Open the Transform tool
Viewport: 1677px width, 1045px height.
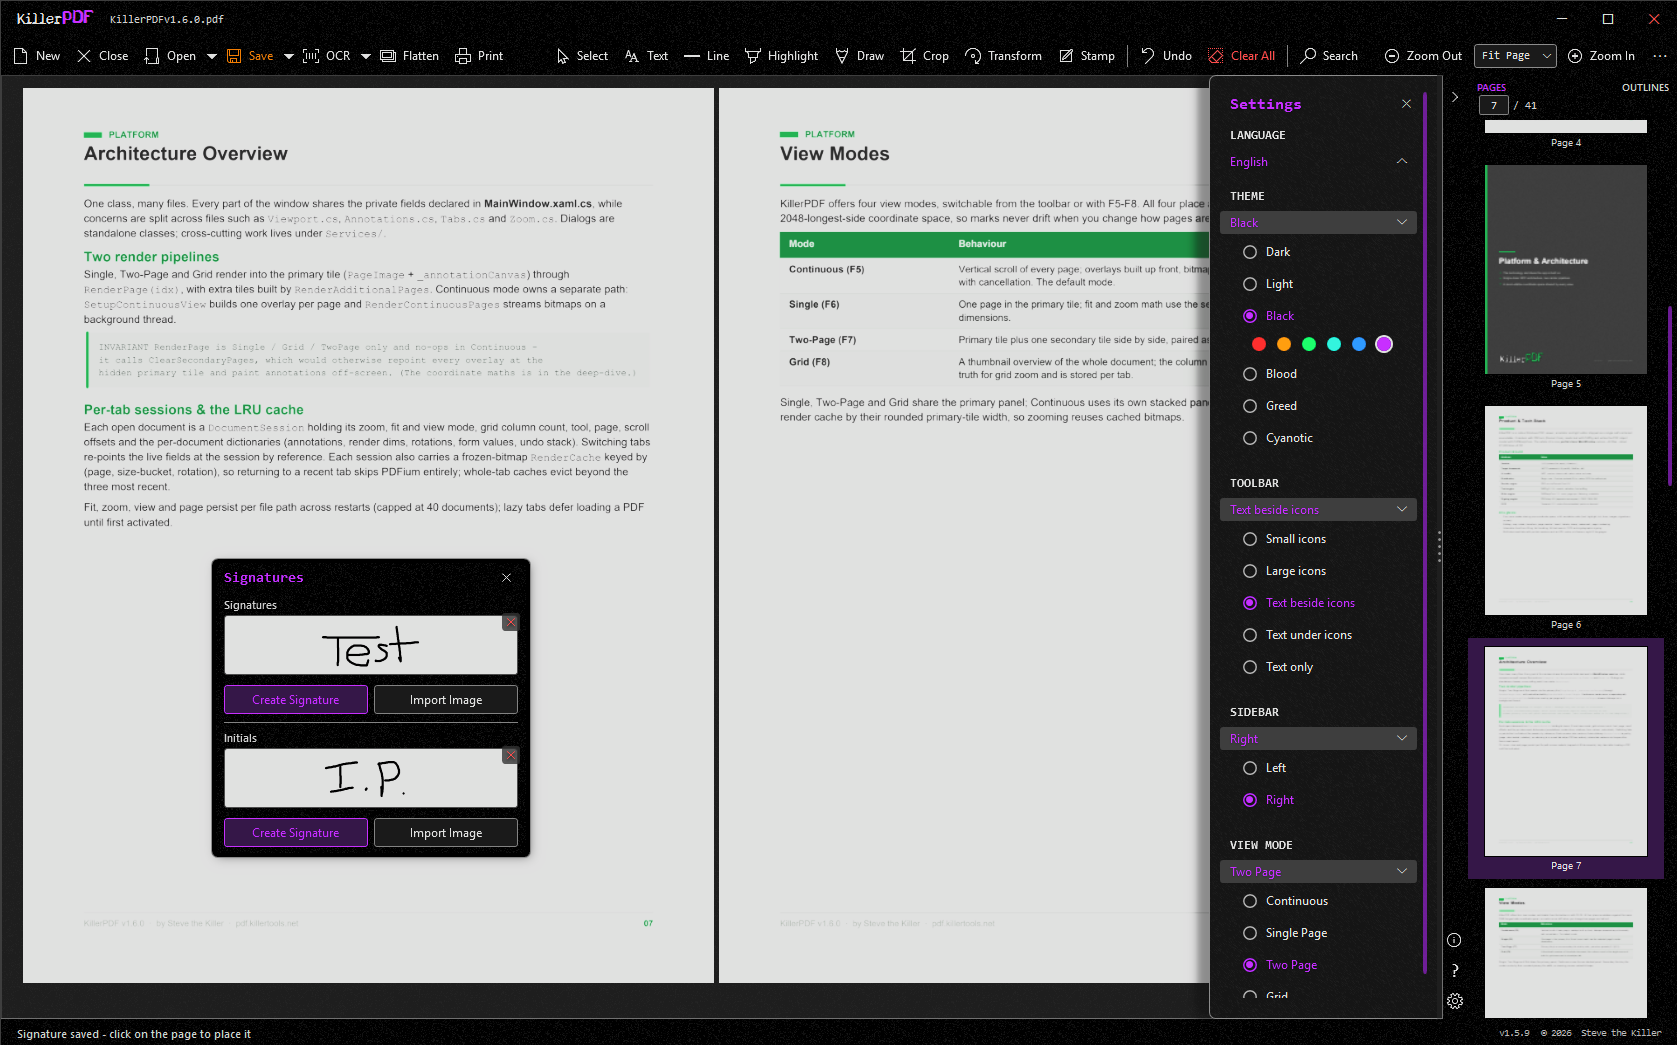coord(1004,56)
